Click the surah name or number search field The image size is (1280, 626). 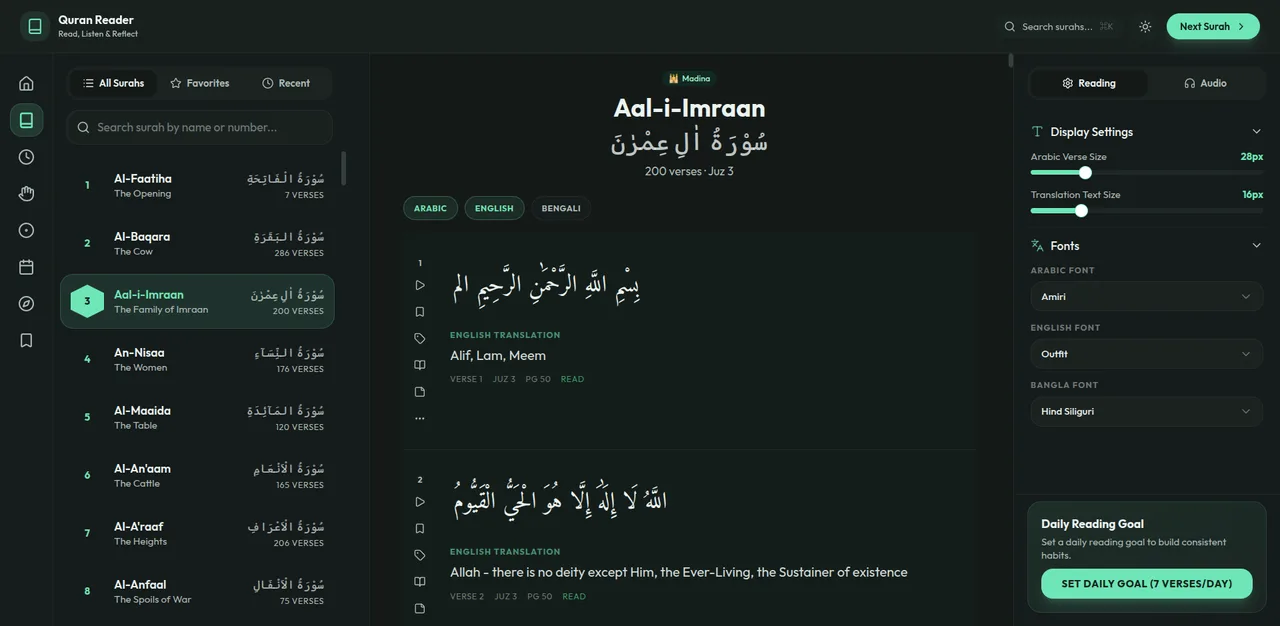pyautogui.click(x=200, y=127)
